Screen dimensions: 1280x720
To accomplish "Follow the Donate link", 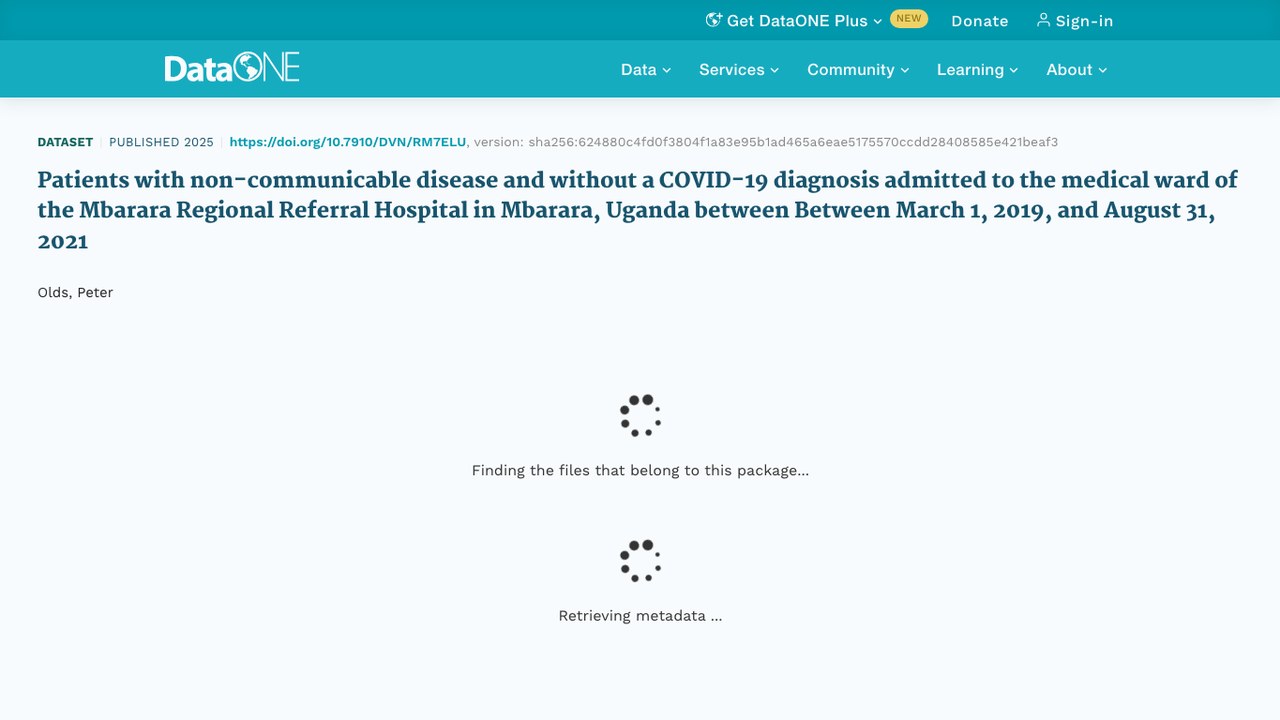I will 980,21.
